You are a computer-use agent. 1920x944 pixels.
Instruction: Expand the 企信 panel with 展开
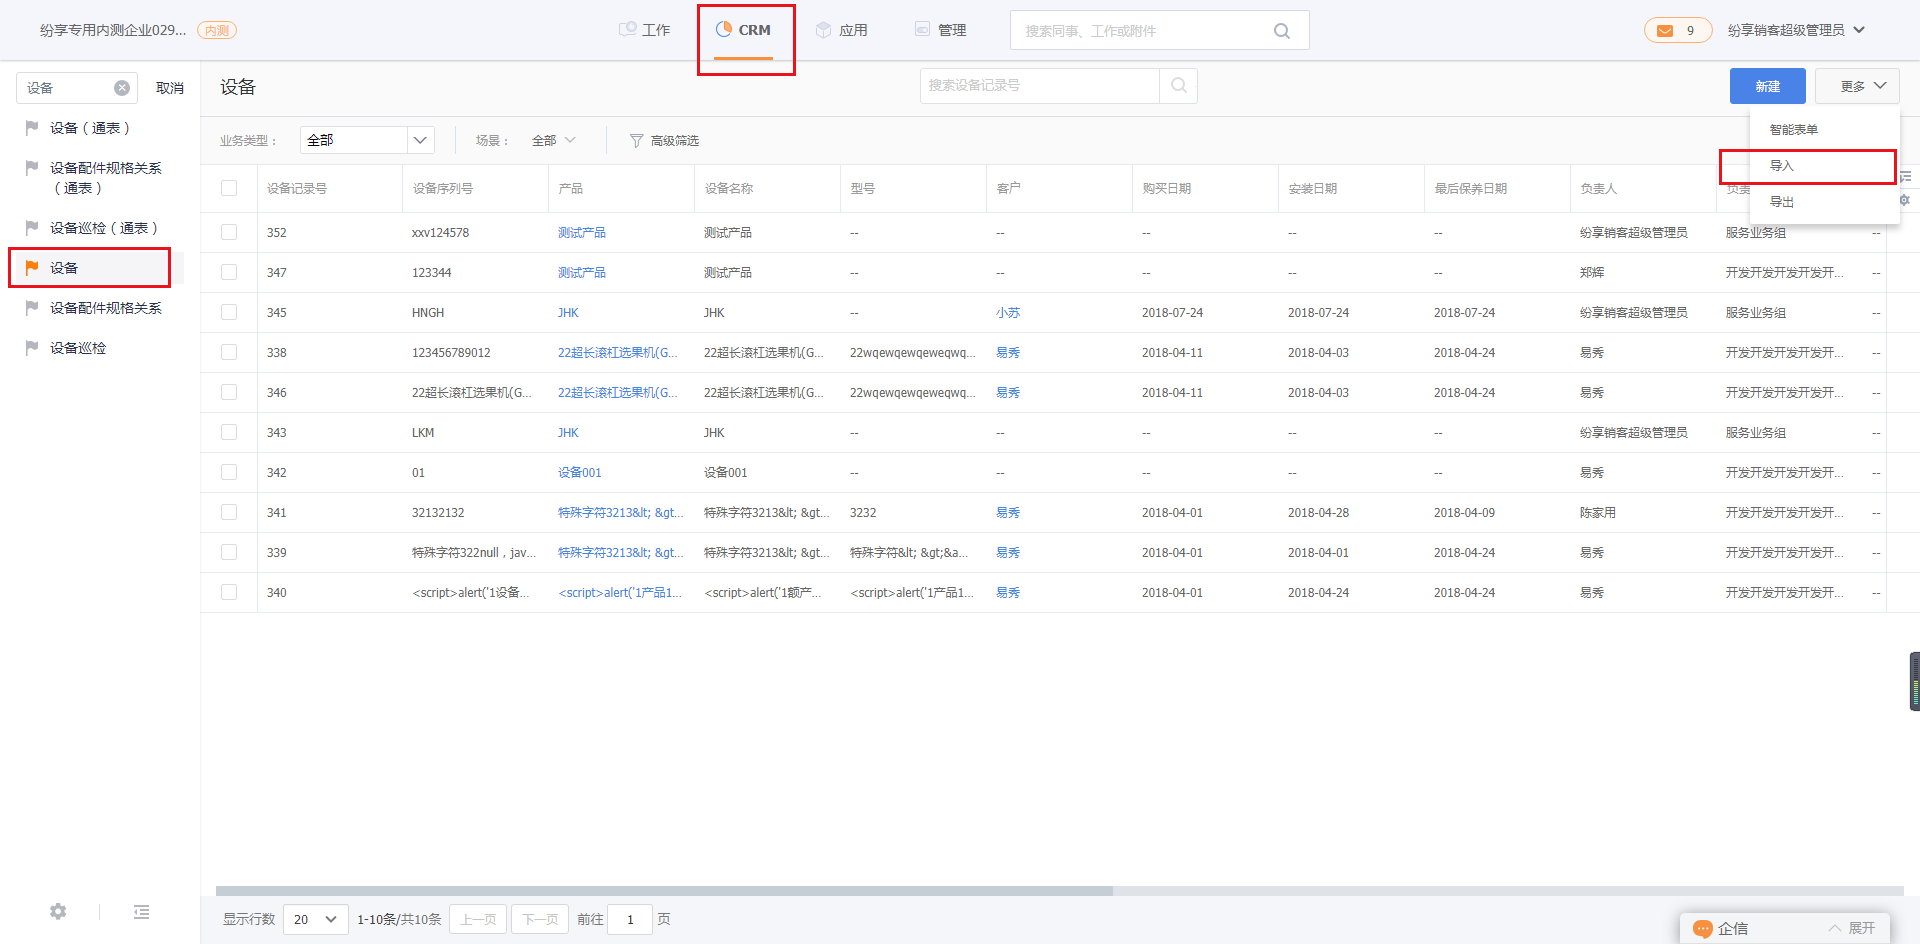click(1852, 928)
